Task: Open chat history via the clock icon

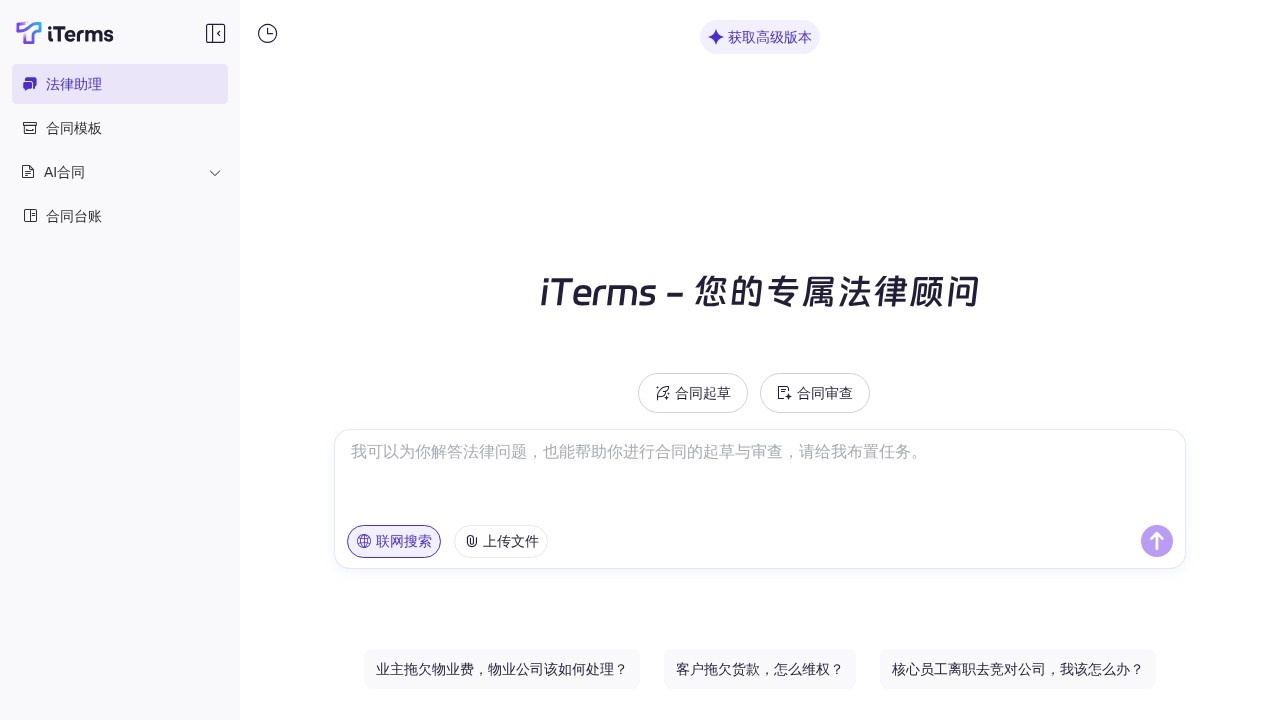Action: tap(267, 33)
